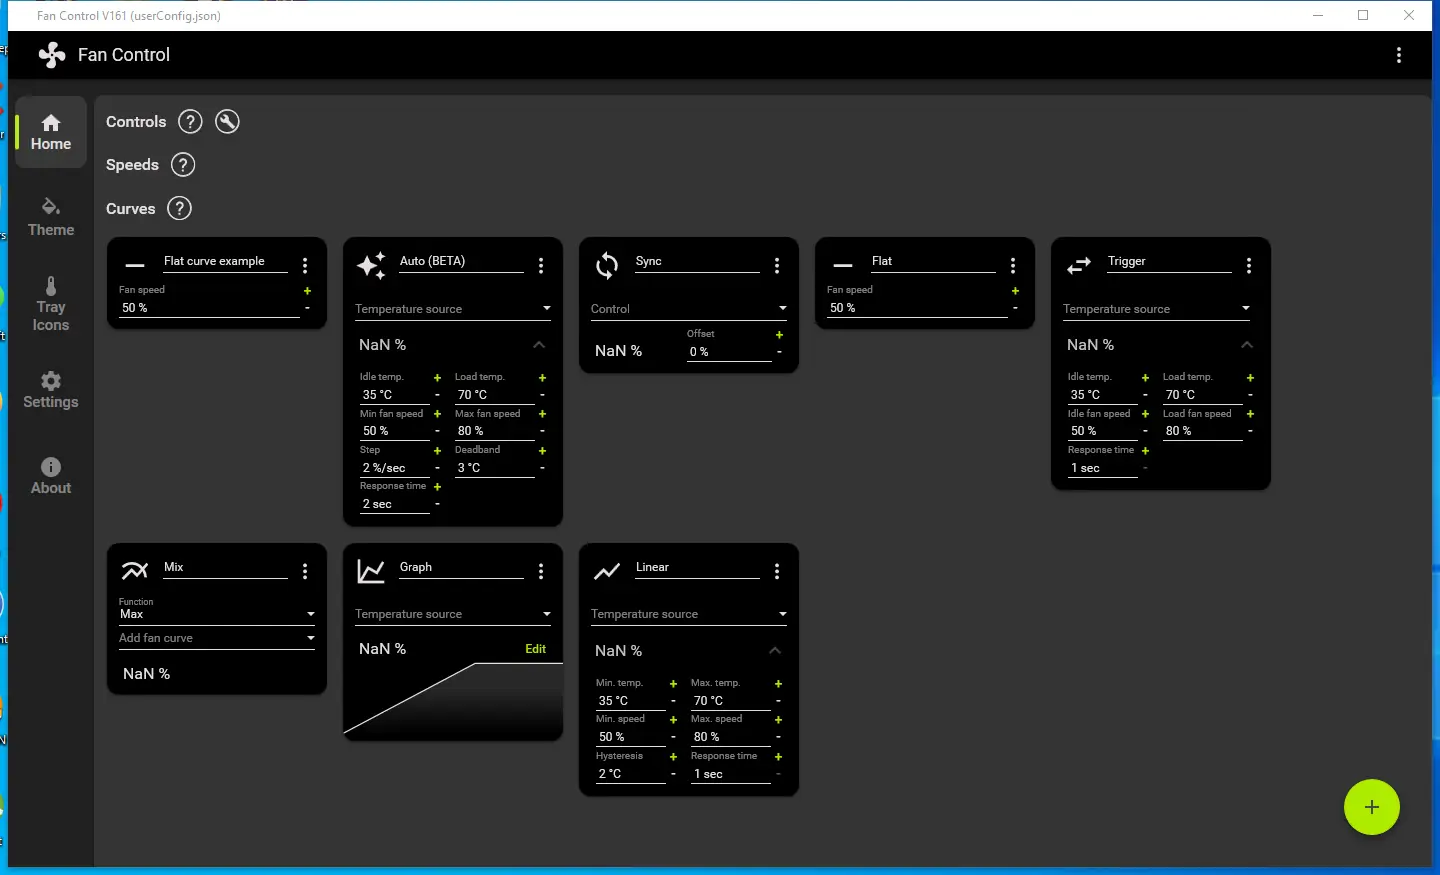Increase Auto (BETA) Response time
Image resolution: width=1440 pixels, height=875 pixels.
click(x=437, y=487)
